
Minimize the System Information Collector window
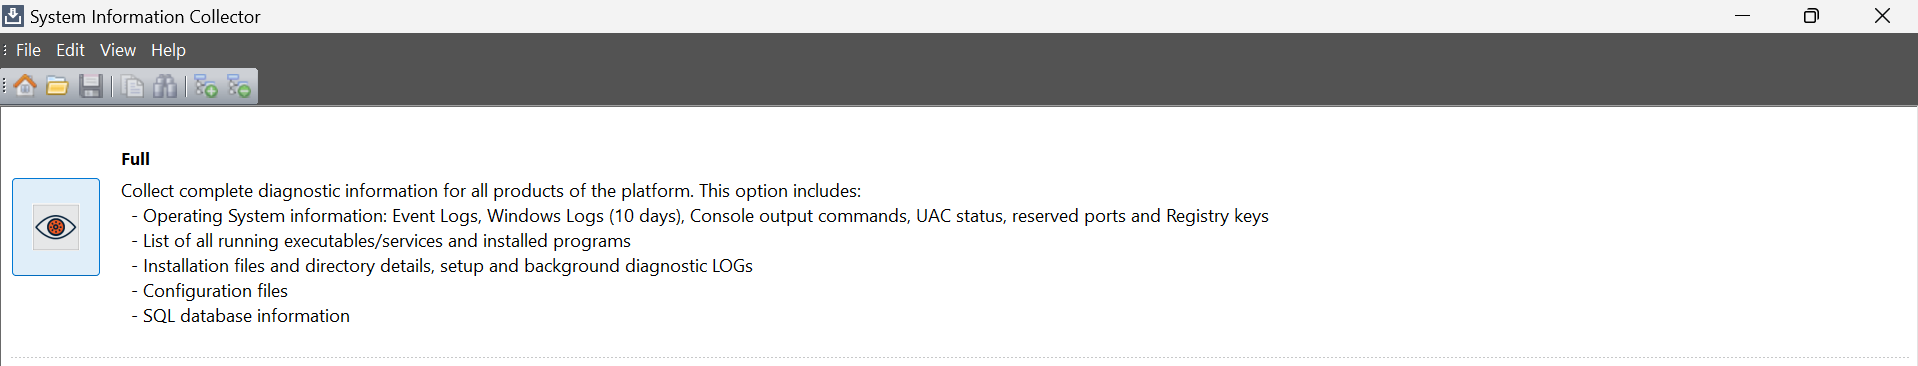pyautogui.click(x=1742, y=16)
